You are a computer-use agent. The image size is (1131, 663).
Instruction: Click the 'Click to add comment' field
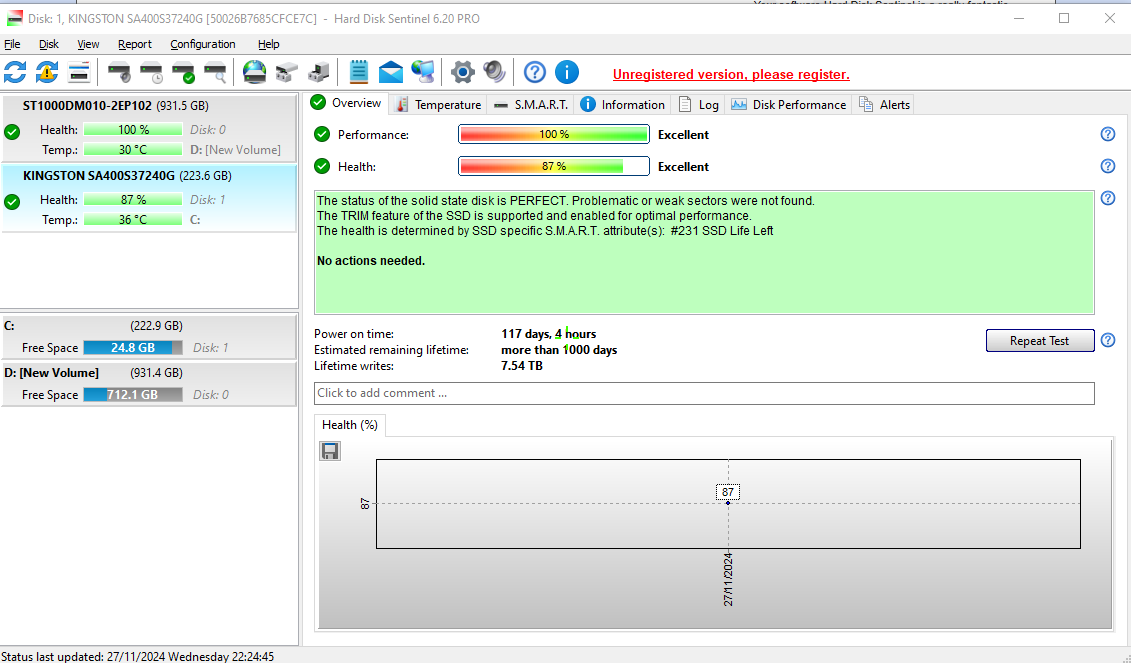[704, 393]
